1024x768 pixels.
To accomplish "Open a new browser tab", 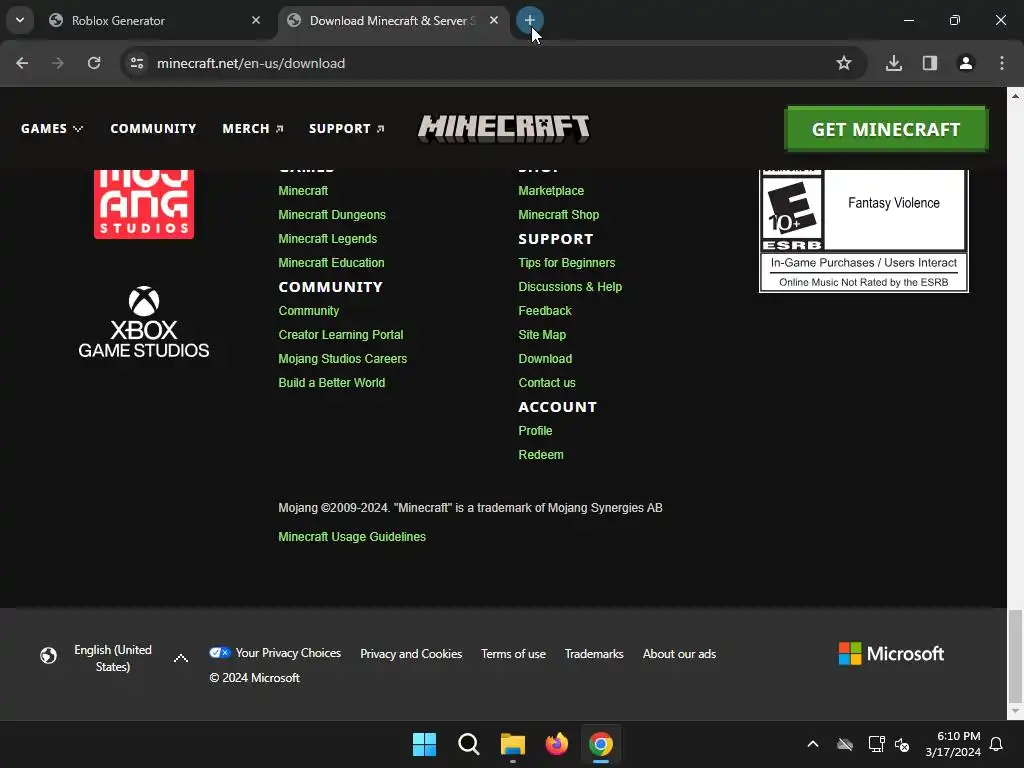I will pyautogui.click(x=529, y=20).
